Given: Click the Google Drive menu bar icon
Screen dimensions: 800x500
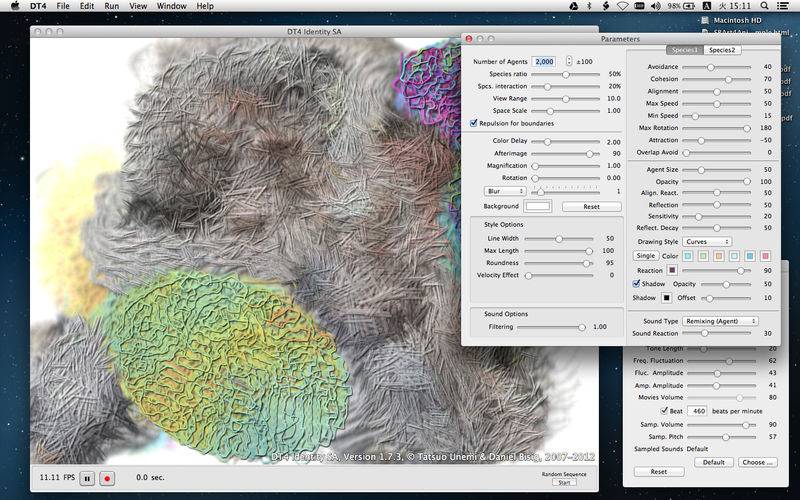Looking at the screenshot, I should click(x=573, y=6).
